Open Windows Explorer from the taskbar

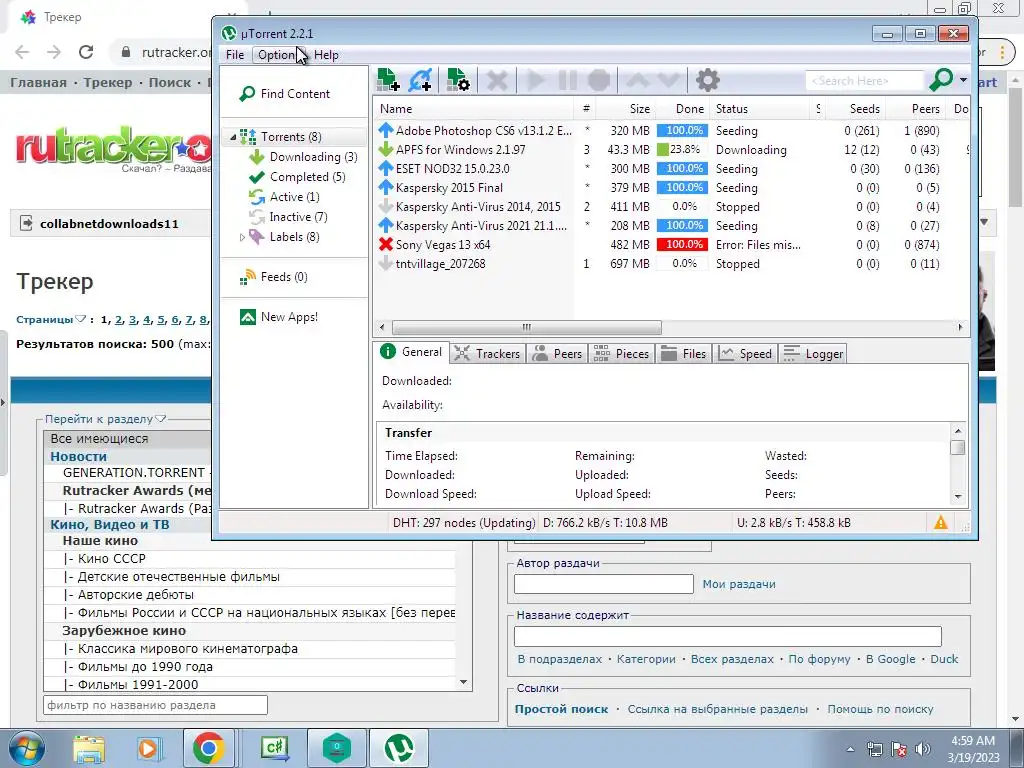89,749
